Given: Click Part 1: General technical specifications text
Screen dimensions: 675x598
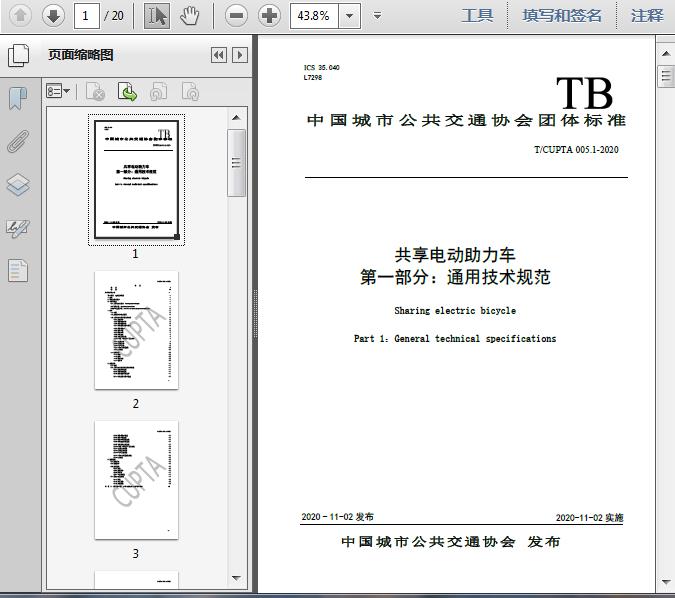Looking at the screenshot, I should 455,338.
